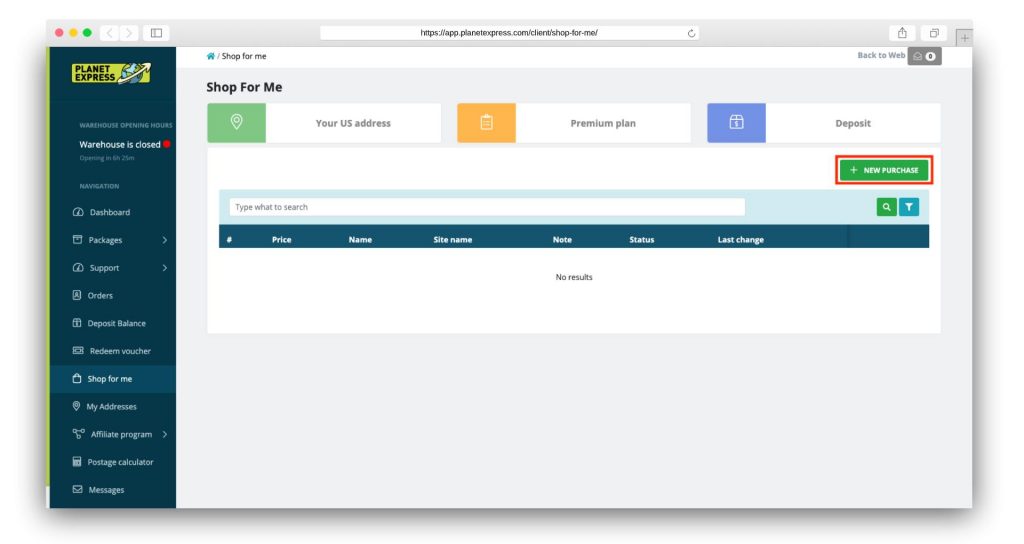
Task: Click the teal filter funnel button
Action: pos(908,207)
